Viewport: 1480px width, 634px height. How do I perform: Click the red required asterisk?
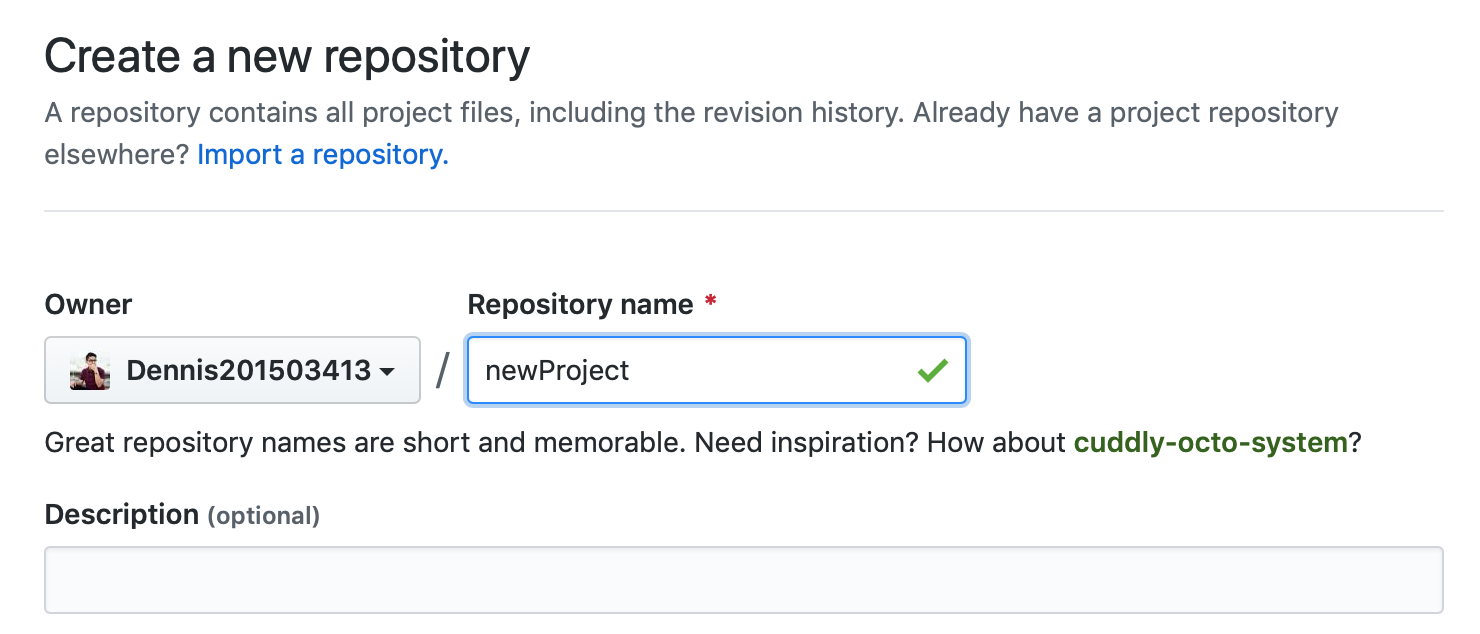[710, 301]
